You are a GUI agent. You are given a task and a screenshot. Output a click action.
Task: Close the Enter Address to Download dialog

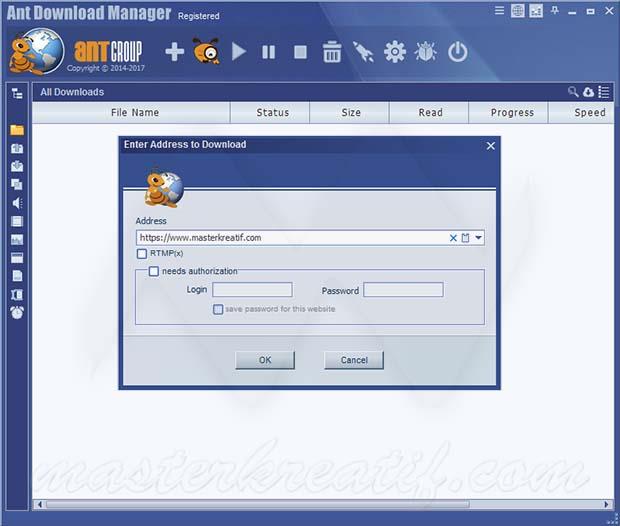[490, 146]
